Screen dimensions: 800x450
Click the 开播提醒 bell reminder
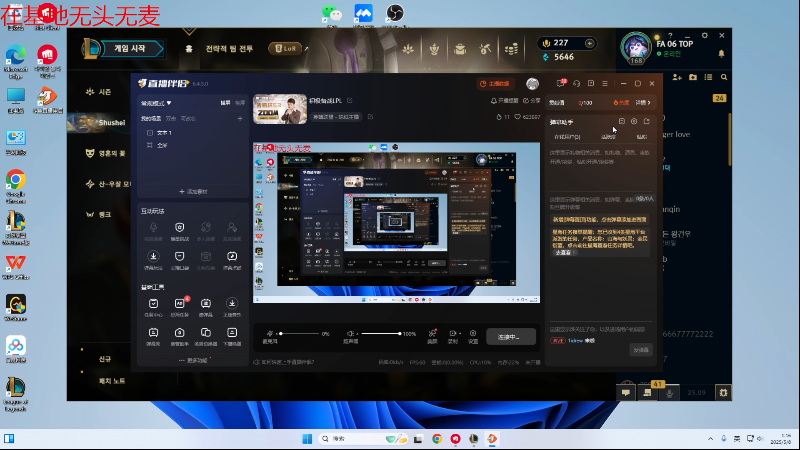point(505,101)
